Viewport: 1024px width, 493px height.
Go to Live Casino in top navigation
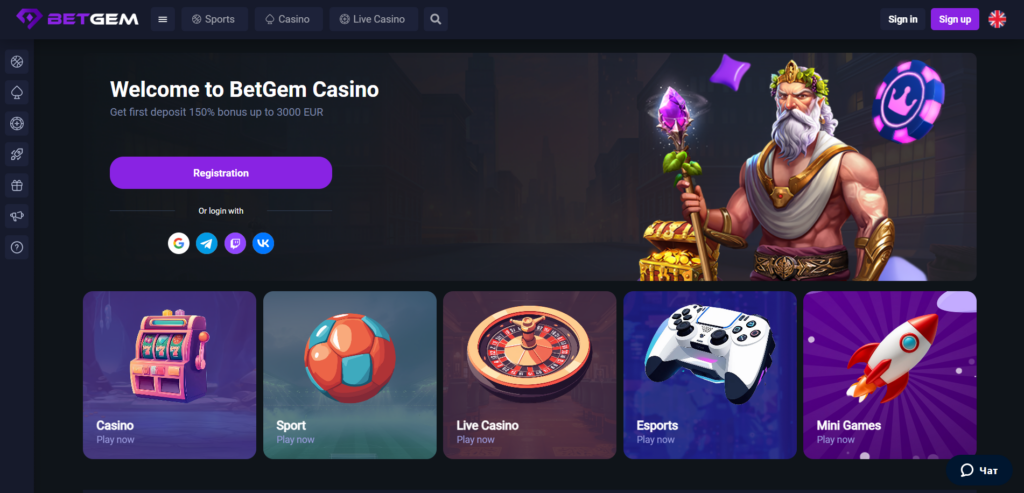click(x=373, y=19)
